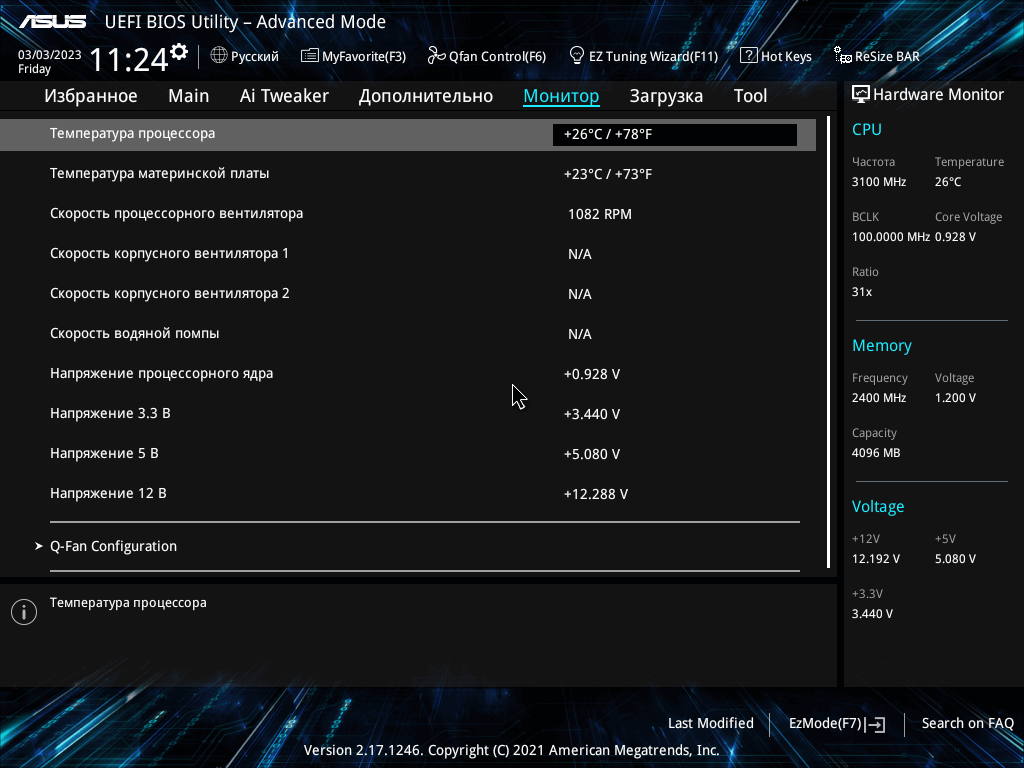Open the Избранное tab
This screenshot has width=1024, height=768.
click(x=91, y=96)
